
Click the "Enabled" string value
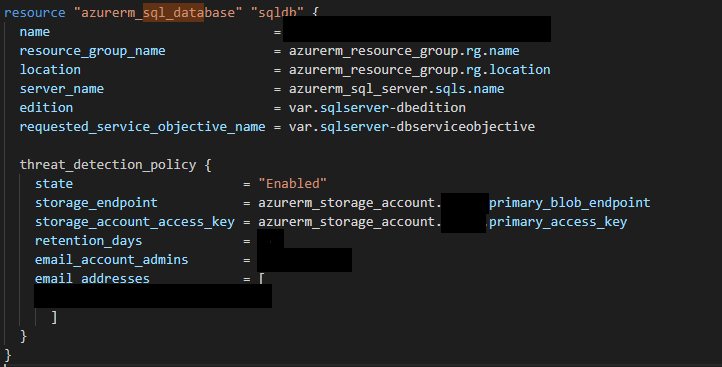pyautogui.click(x=292, y=183)
